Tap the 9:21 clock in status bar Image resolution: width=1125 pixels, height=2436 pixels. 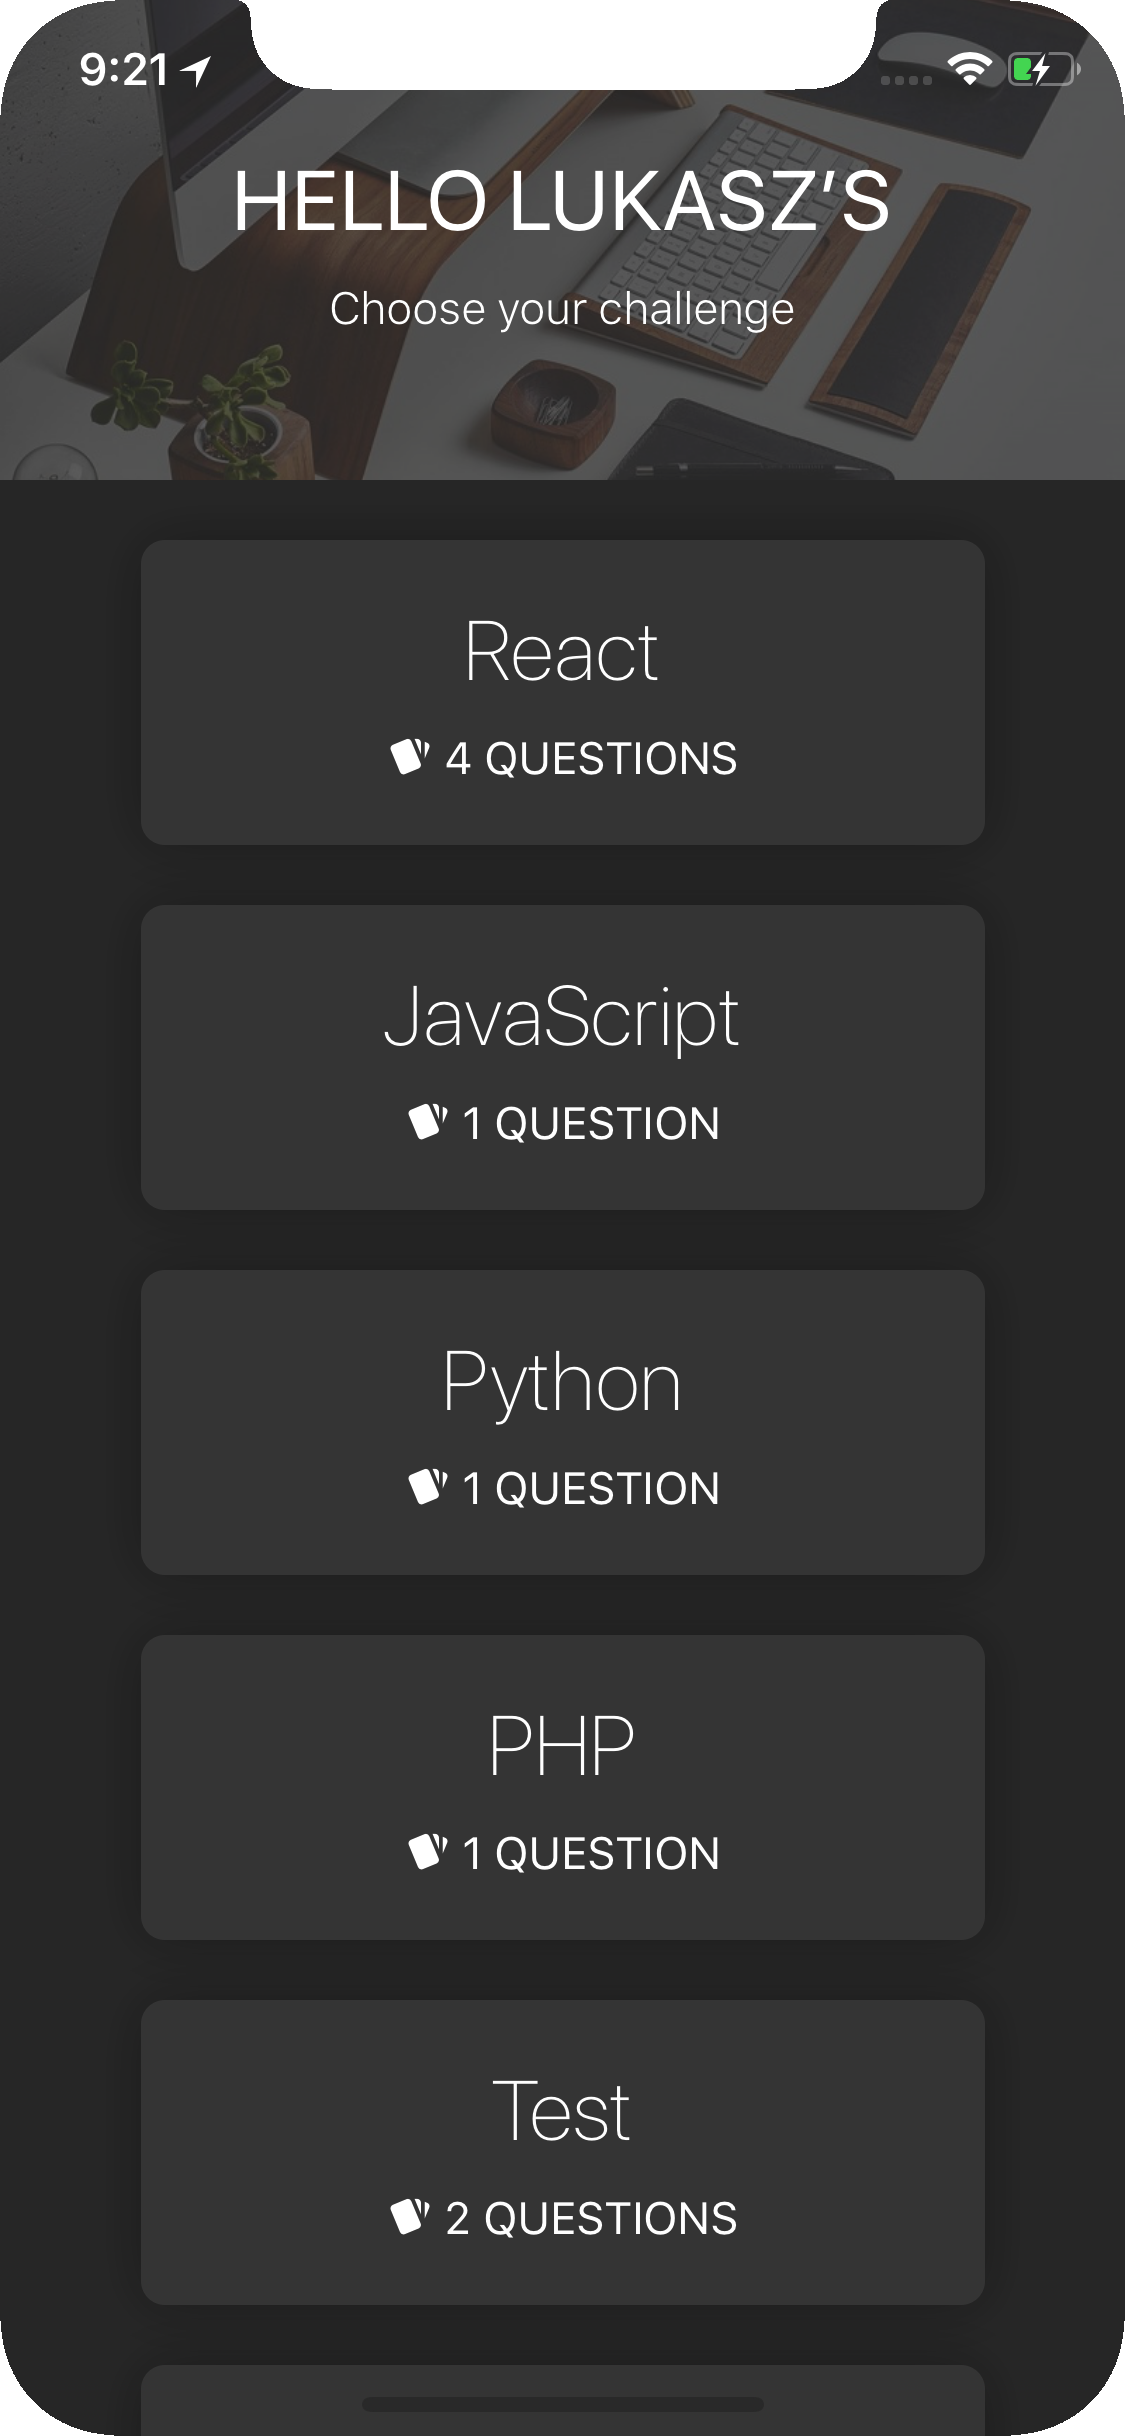pos(124,70)
